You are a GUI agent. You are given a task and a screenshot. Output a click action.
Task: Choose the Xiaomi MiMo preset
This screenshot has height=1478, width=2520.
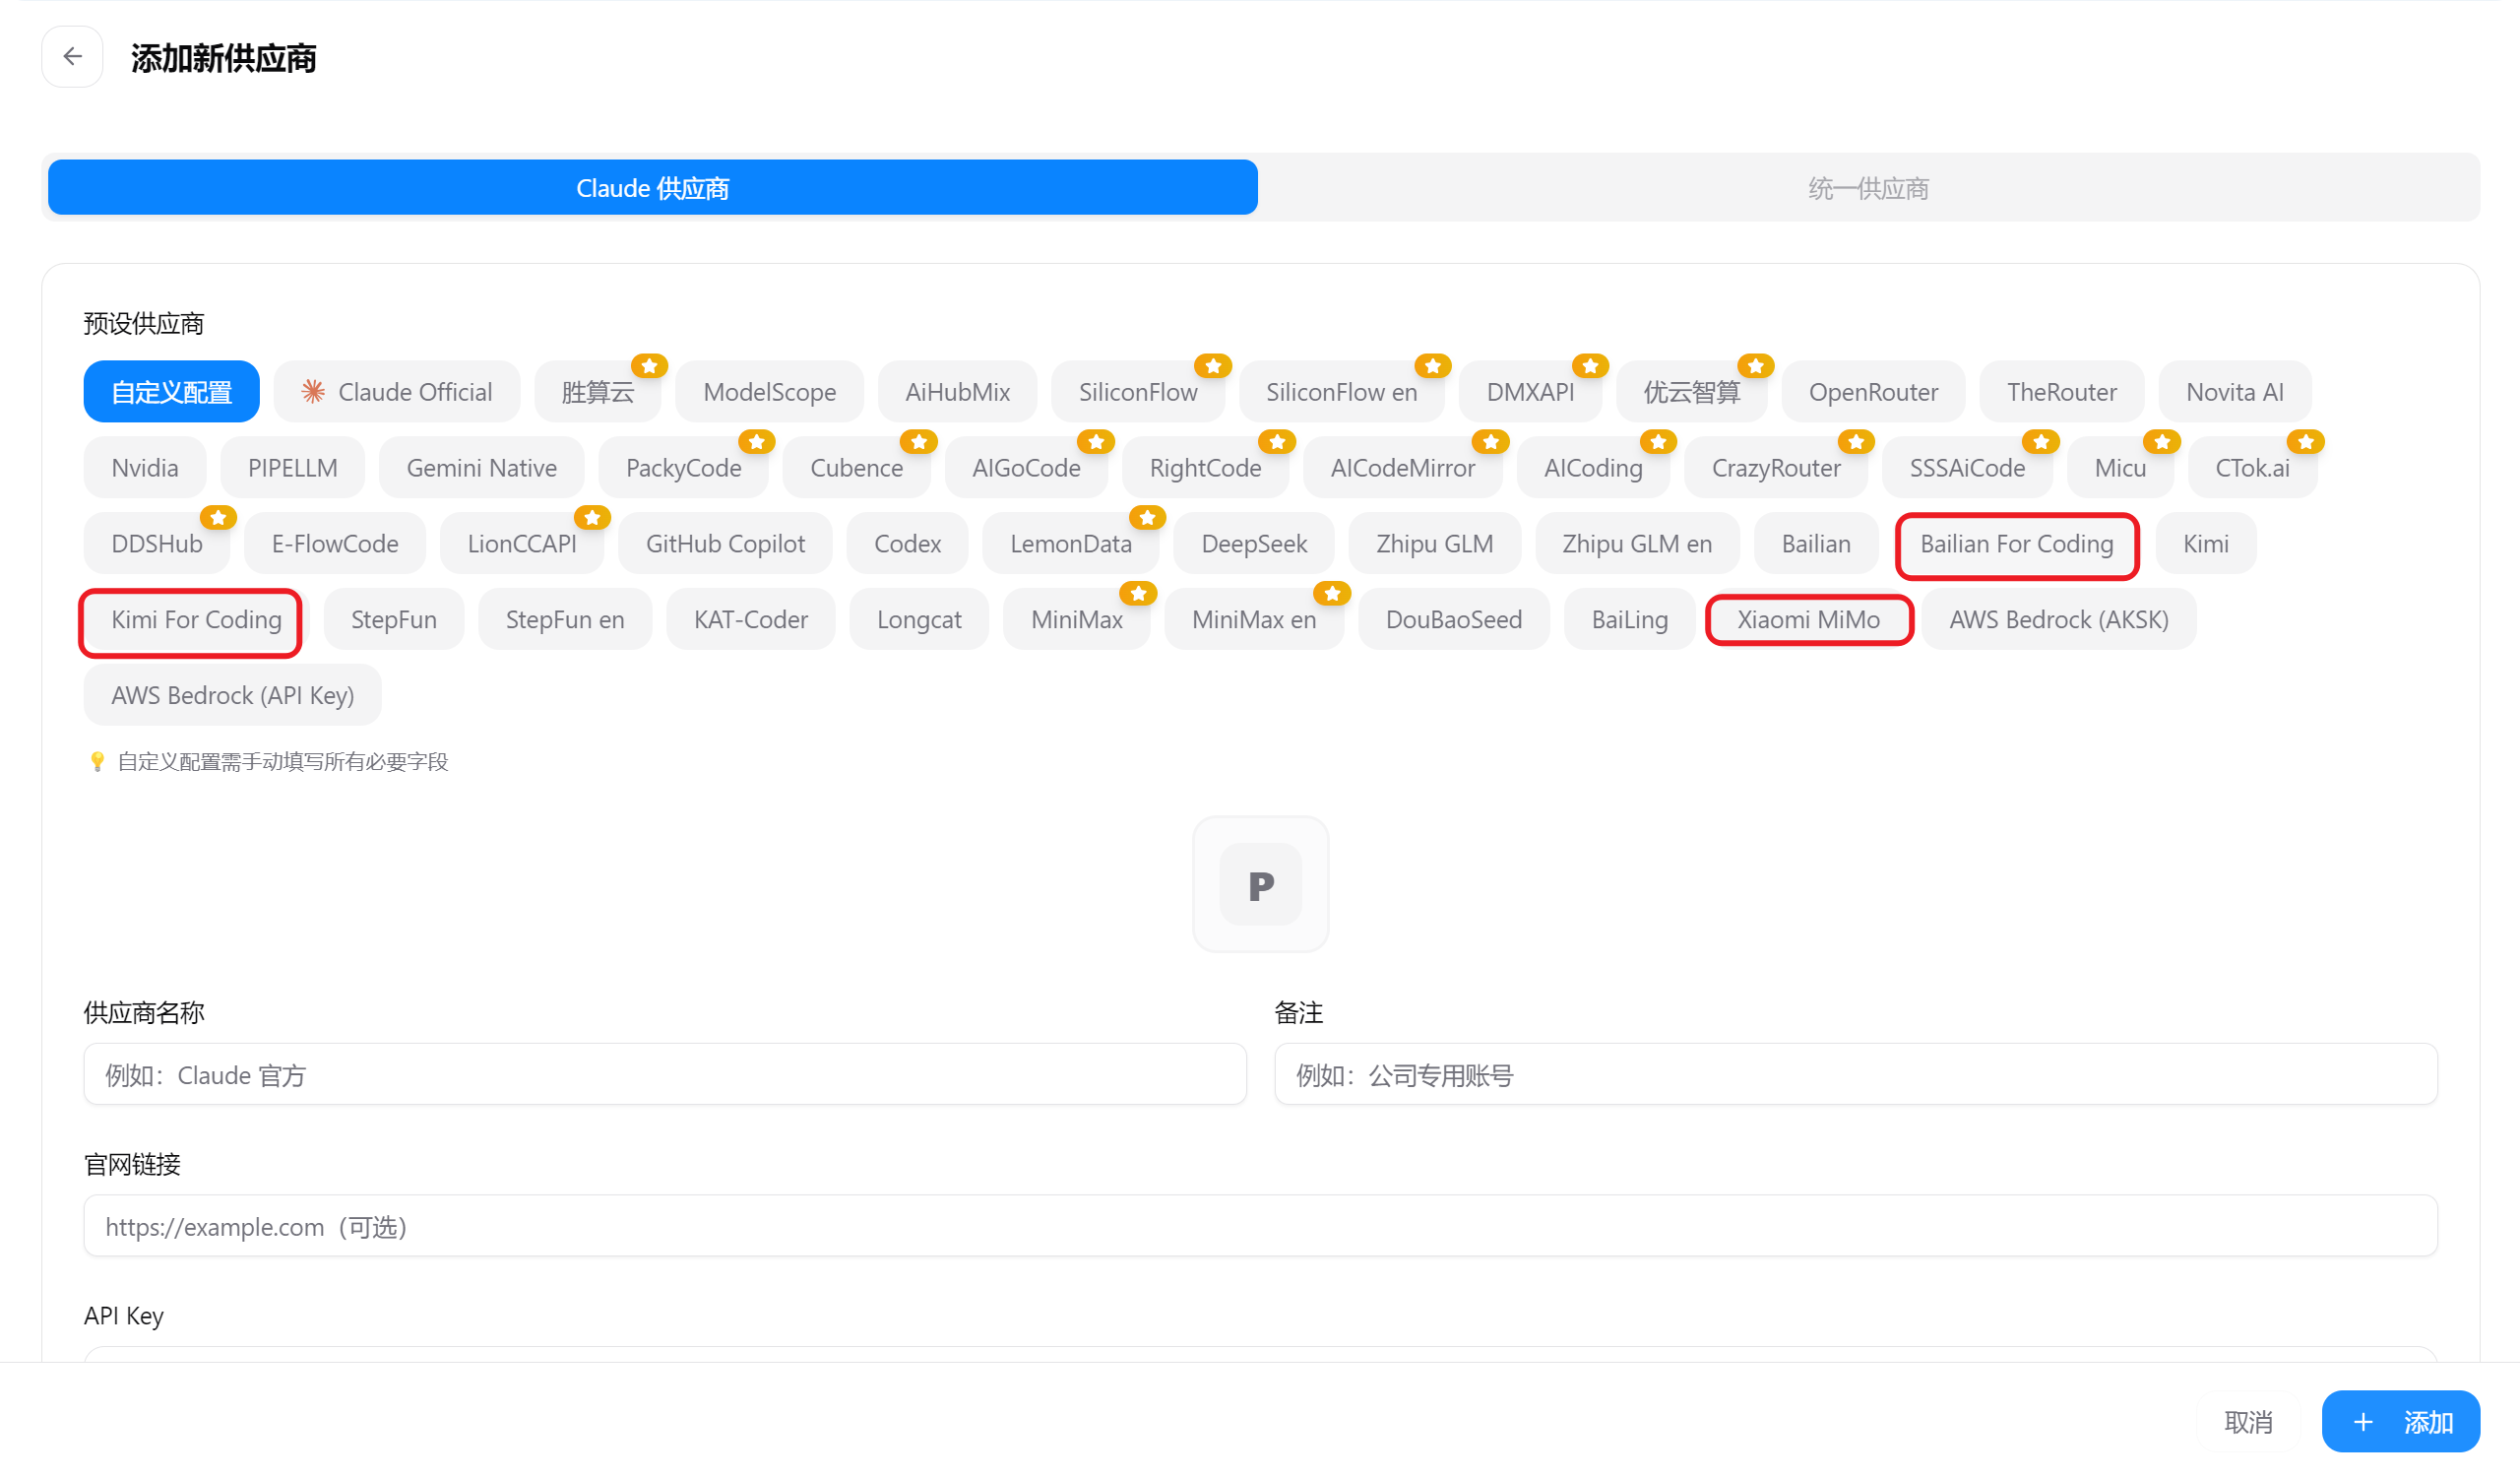coord(1807,619)
